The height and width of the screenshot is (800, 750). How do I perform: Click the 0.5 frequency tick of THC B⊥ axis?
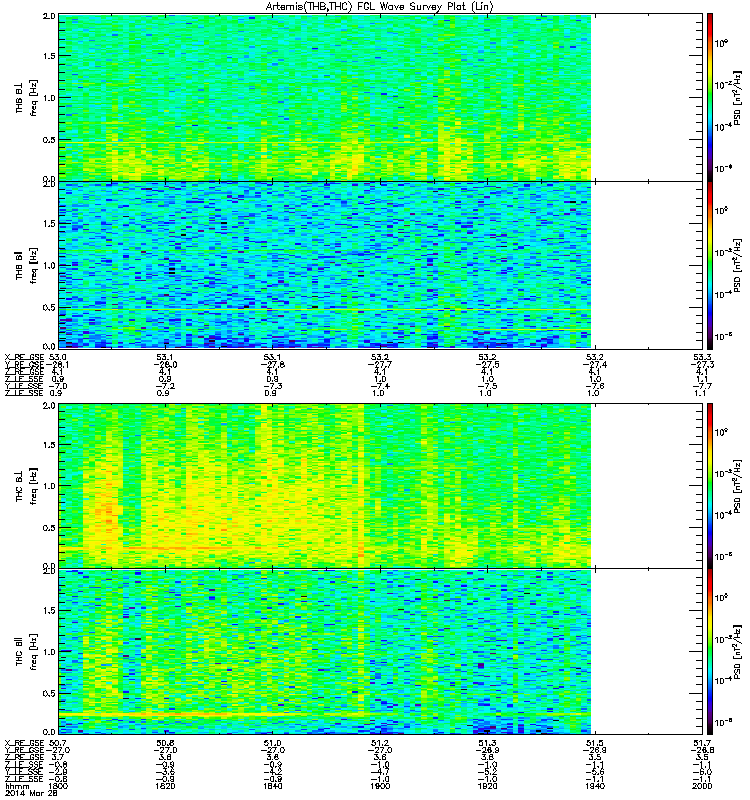tap(49, 528)
